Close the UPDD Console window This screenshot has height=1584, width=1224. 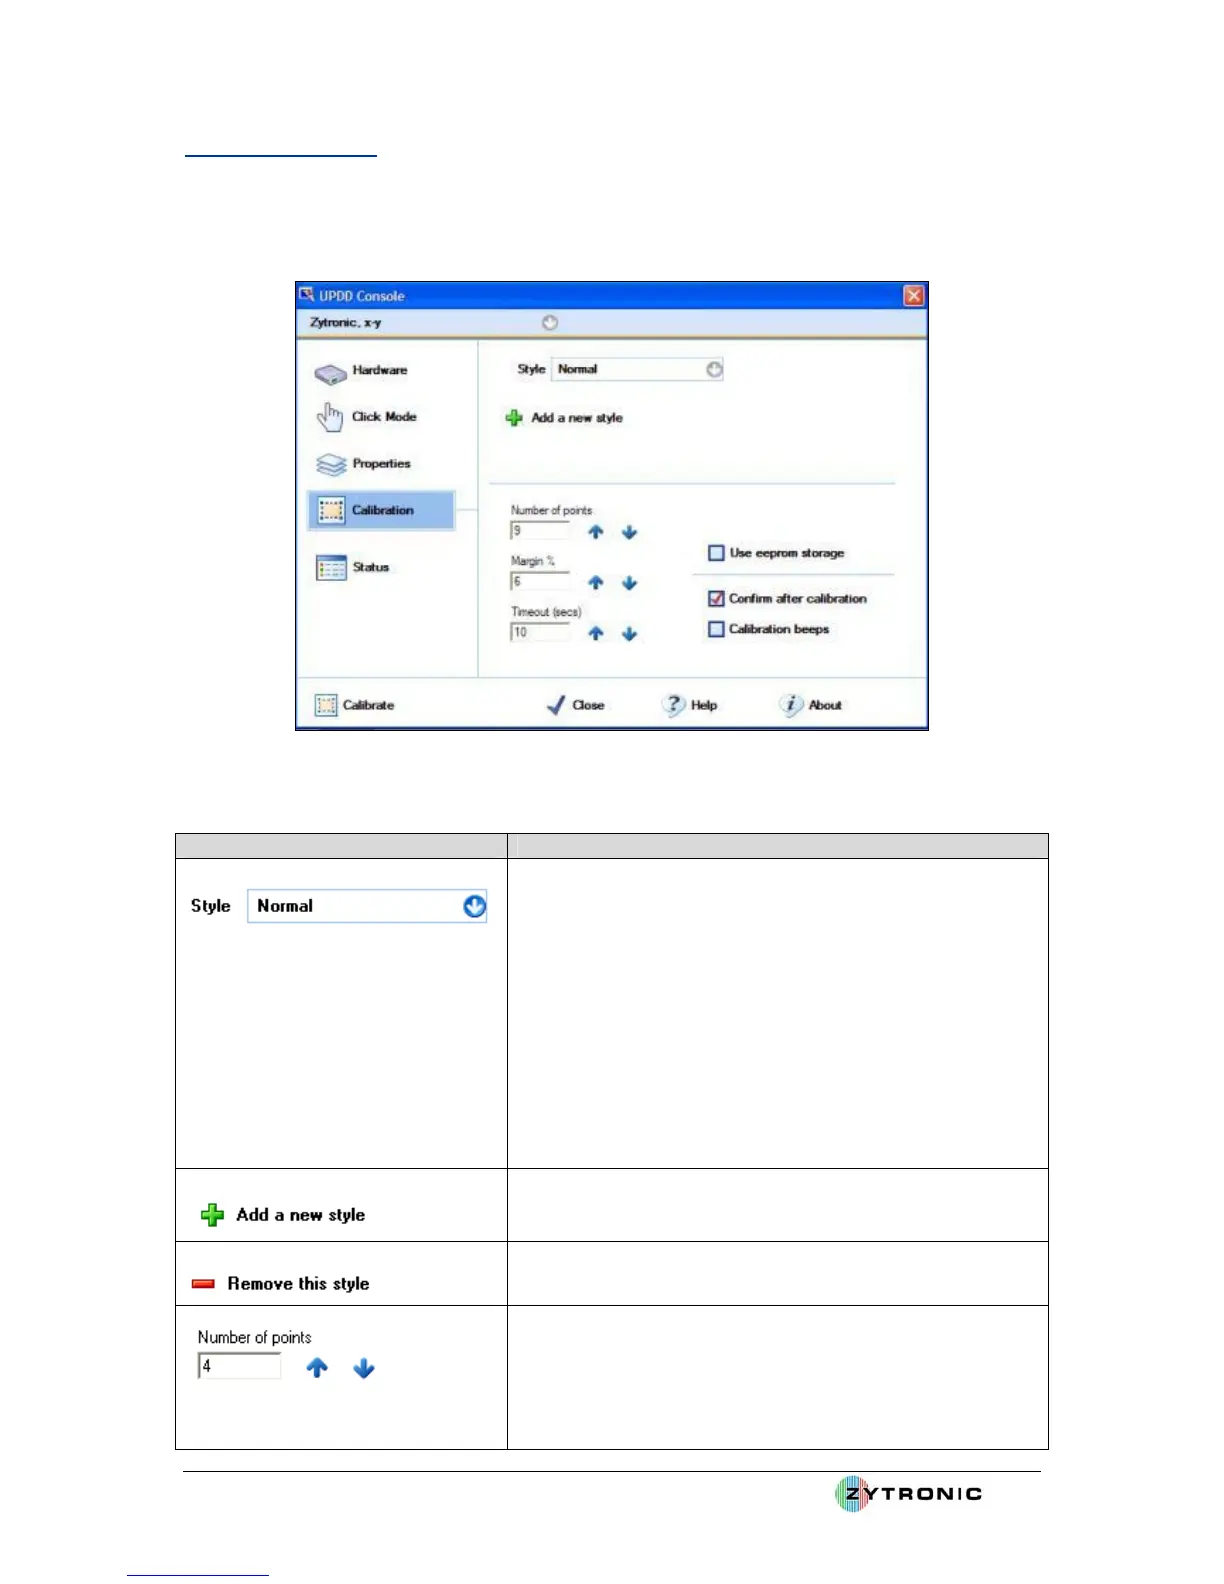(x=914, y=296)
